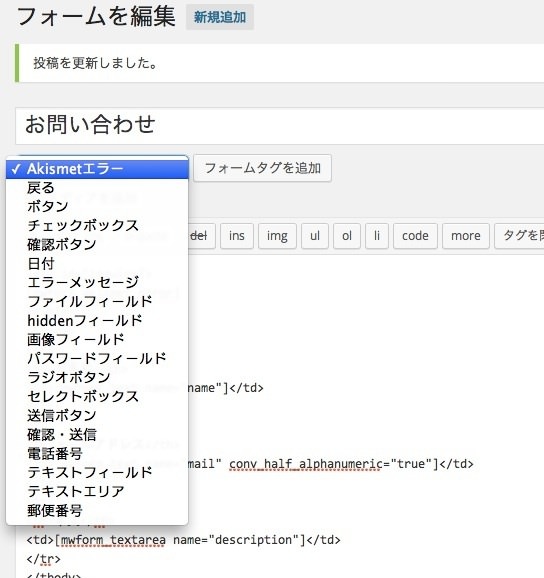Click the ul quicktag button
The height and width of the screenshot is (578, 544).
(x=315, y=236)
